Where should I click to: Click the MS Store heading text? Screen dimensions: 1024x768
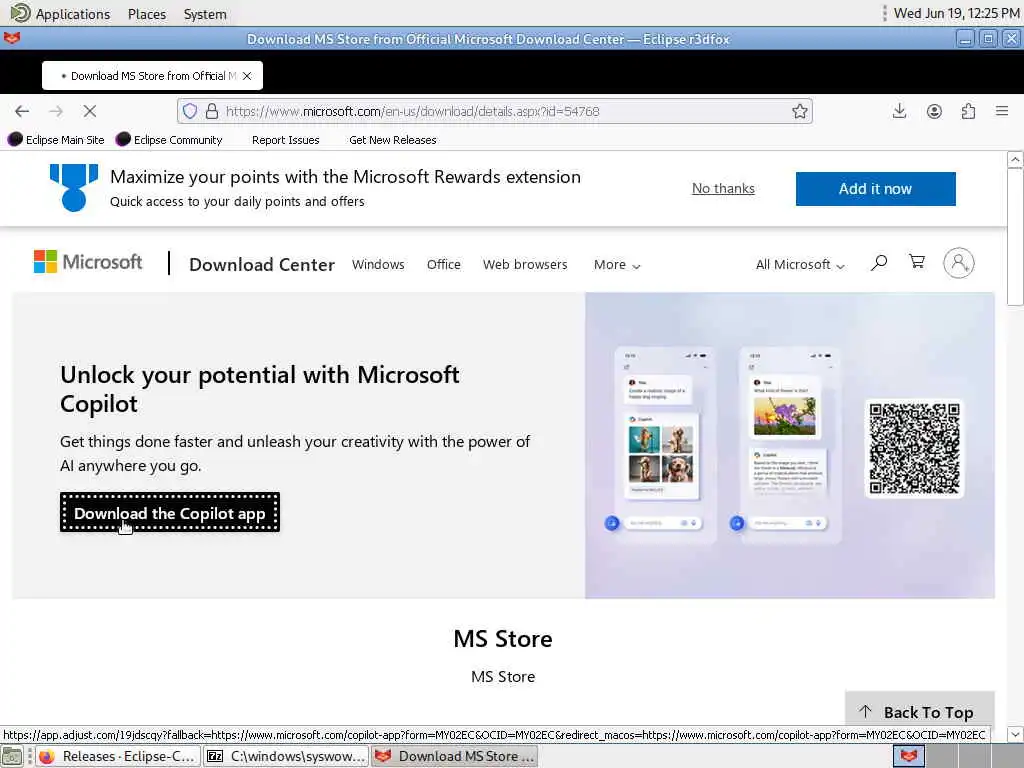503,639
